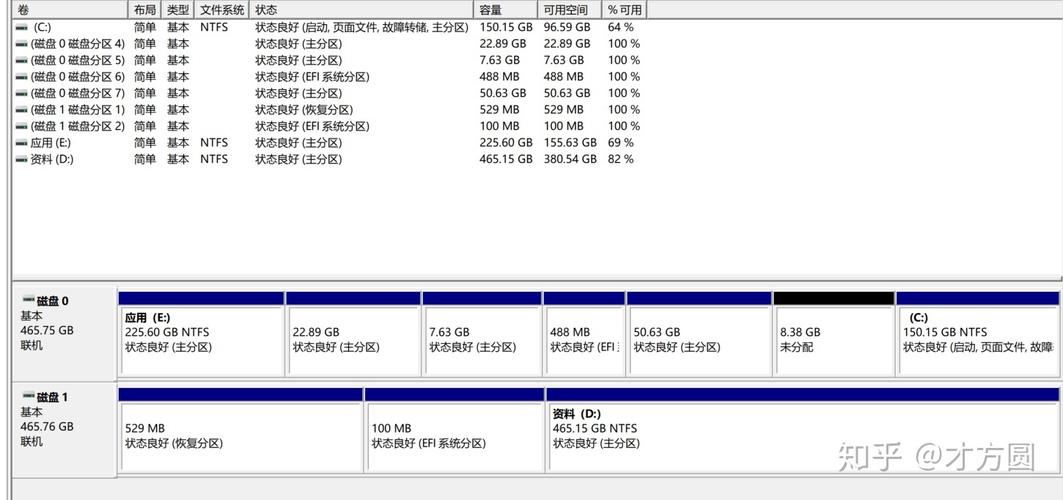The height and width of the screenshot is (500, 1063).
Task: Sort by the % 可用 column header
Action: [624, 9]
